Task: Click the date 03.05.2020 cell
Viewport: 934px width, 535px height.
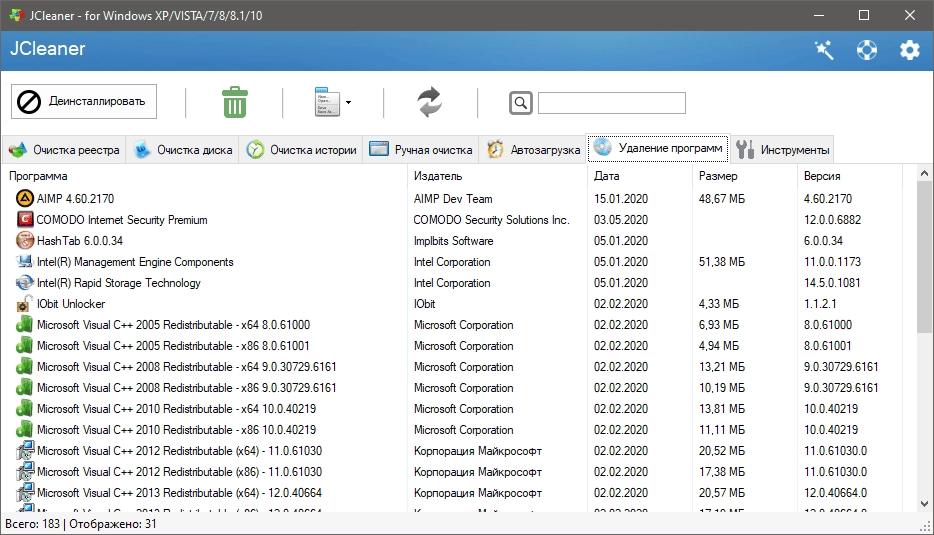Action: [621, 220]
